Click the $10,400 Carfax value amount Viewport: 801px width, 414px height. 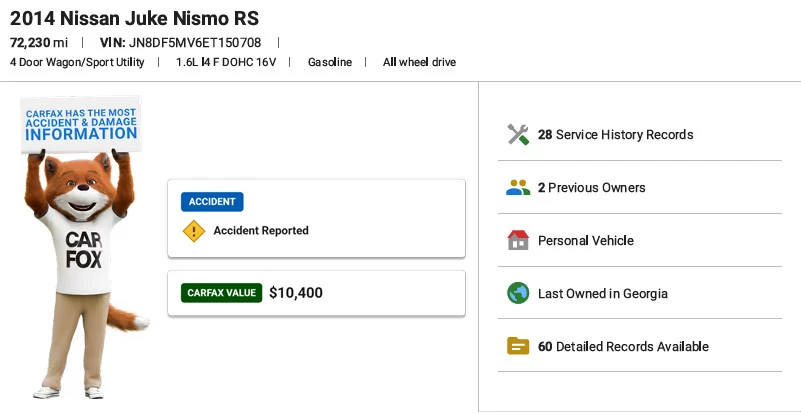[296, 293]
